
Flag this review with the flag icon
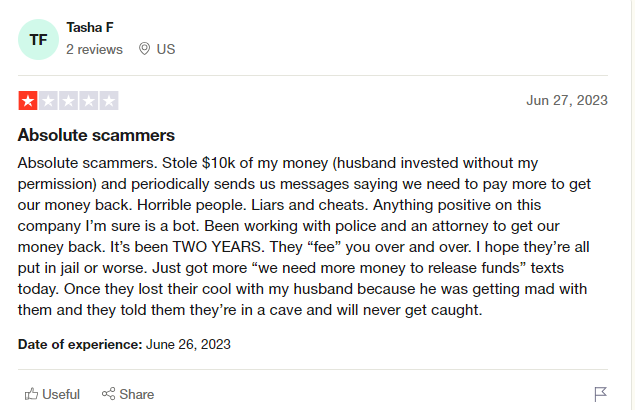(600, 394)
